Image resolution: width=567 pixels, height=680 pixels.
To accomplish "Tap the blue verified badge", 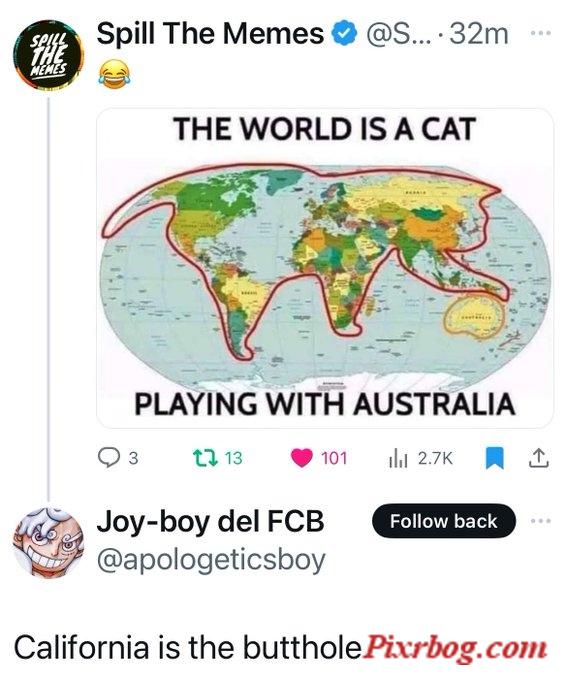I will pyautogui.click(x=344, y=34).
